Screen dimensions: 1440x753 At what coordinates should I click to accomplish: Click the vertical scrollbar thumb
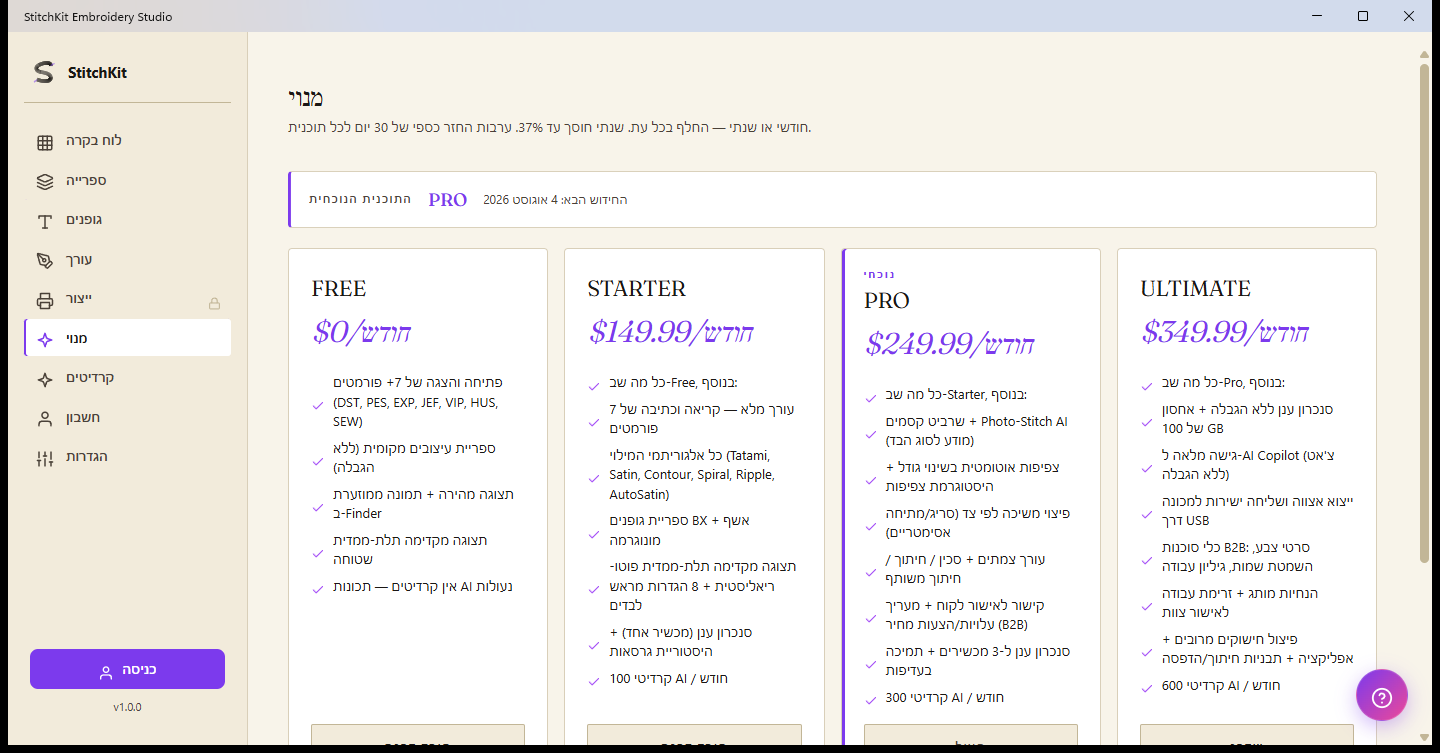point(1425,312)
